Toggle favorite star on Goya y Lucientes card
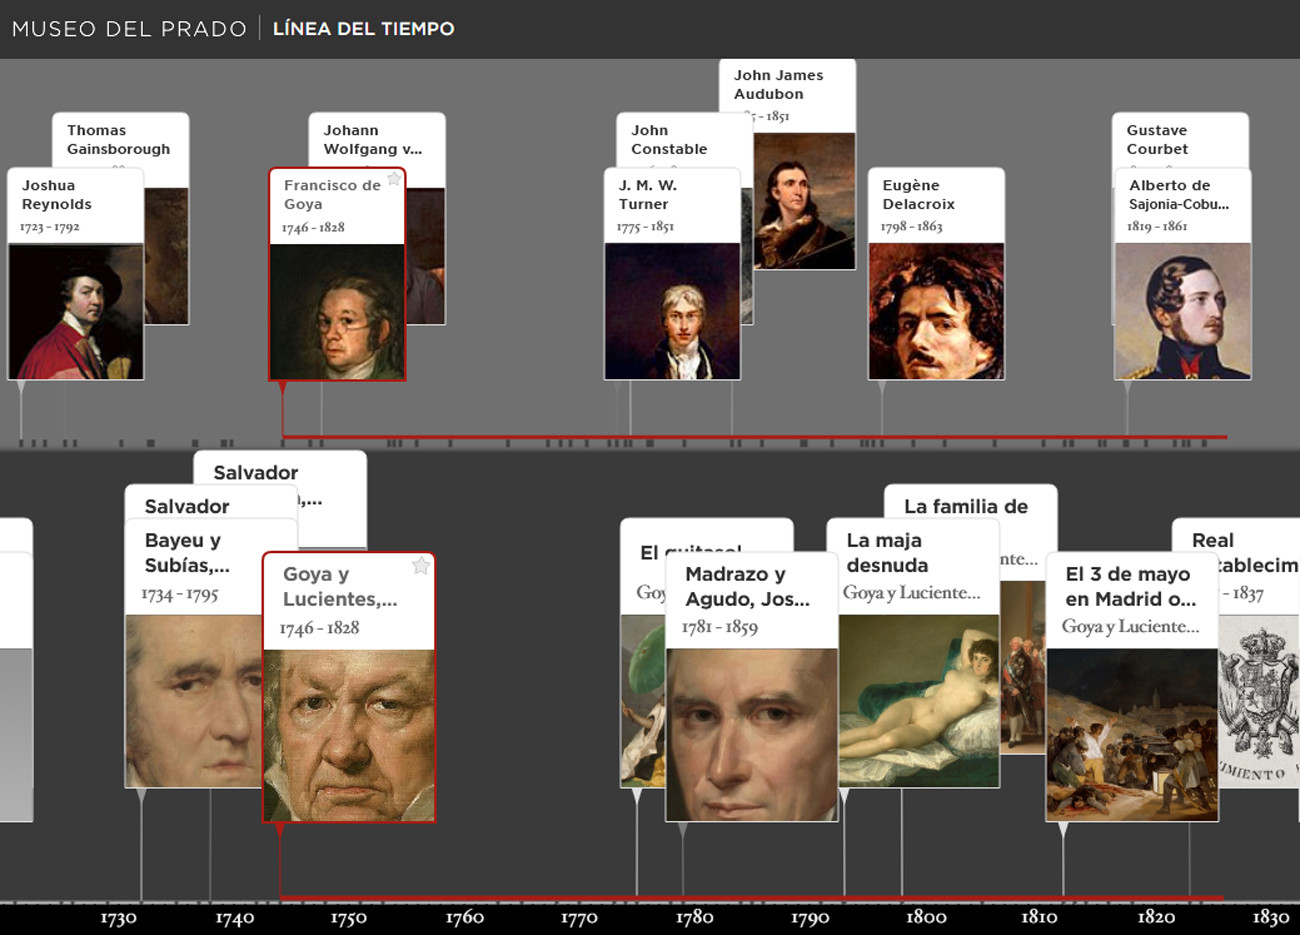This screenshot has width=1300, height=935. tap(421, 567)
